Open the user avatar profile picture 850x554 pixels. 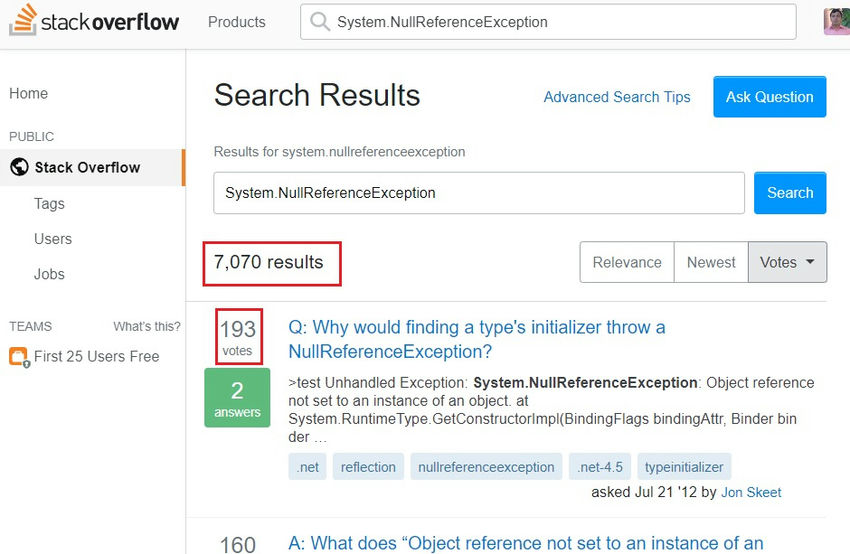click(x=836, y=22)
